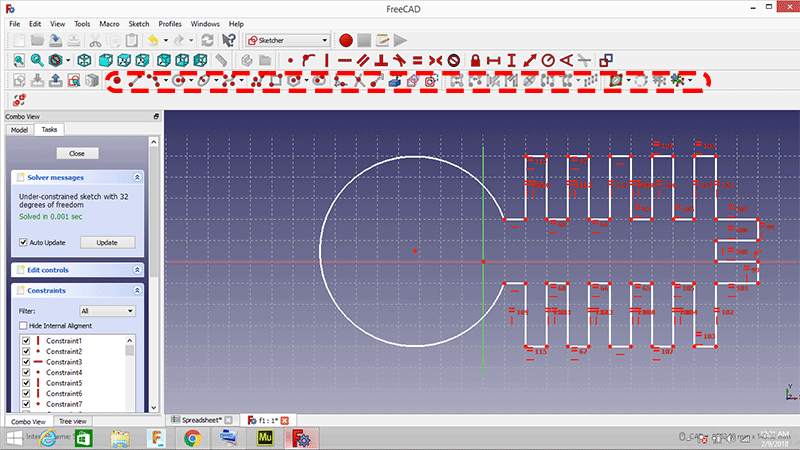This screenshot has height=450, width=800.
Task: Open the Sketcher workbench dropdown
Action: click(288, 40)
